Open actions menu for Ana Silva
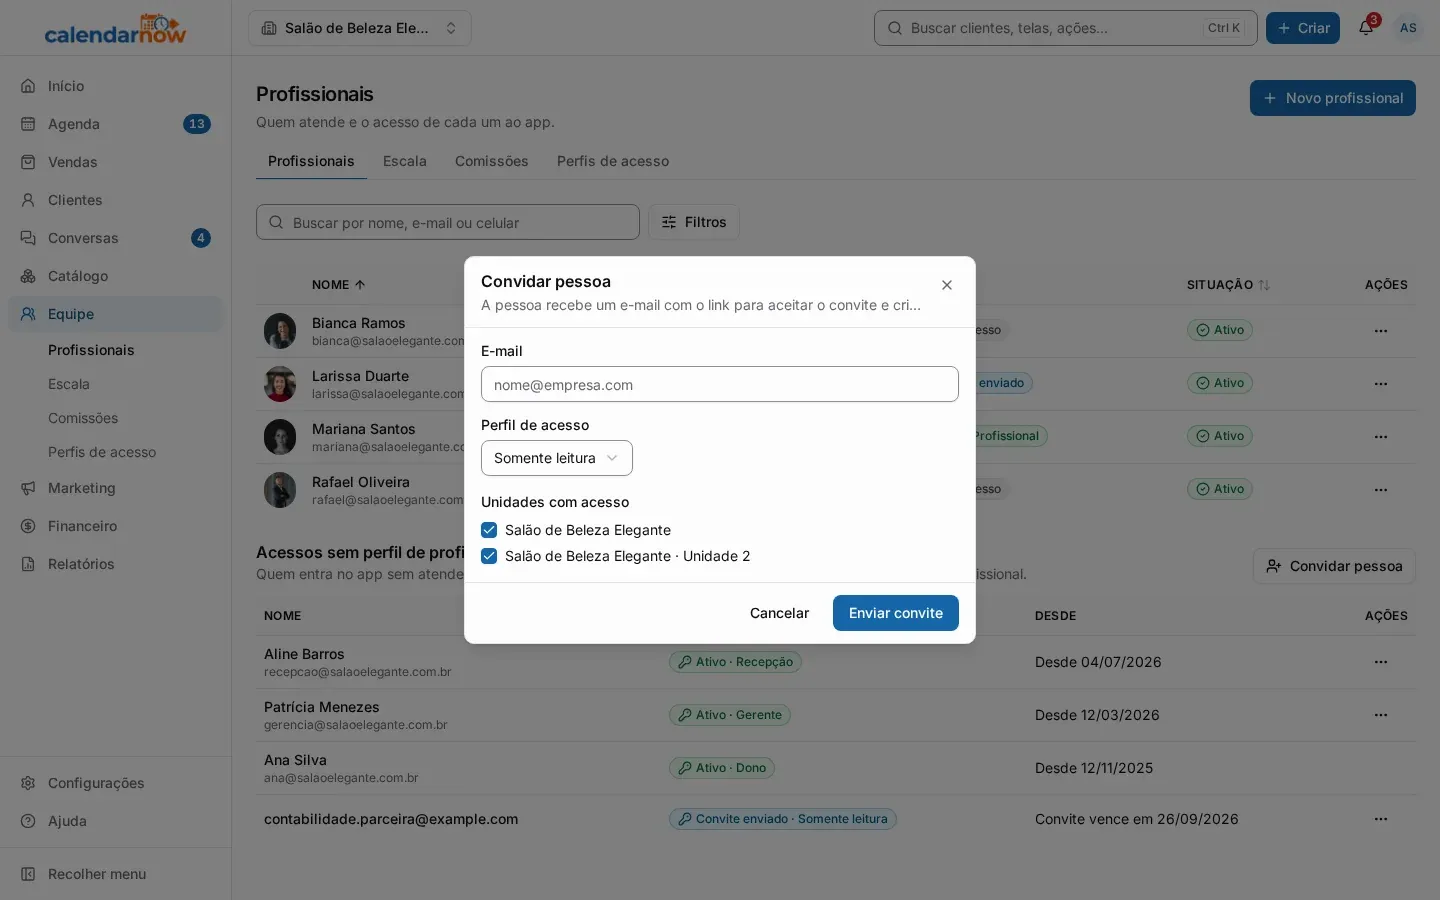Screen dimensions: 1440x900 coord(1381,768)
